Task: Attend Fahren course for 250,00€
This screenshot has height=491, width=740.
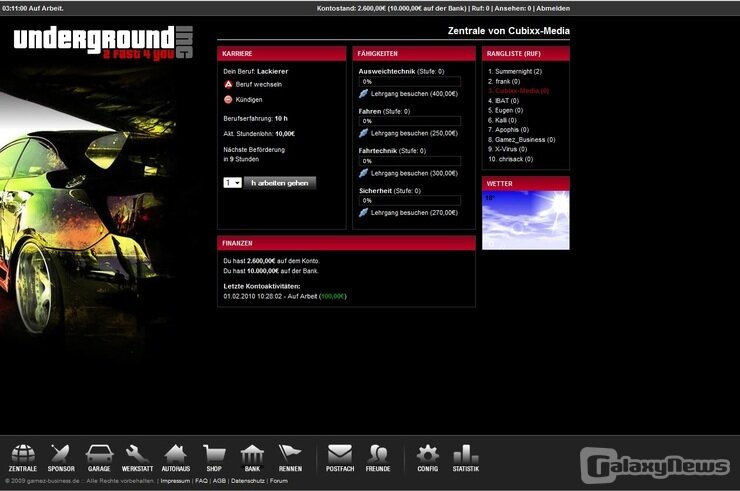Action: [x=414, y=134]
